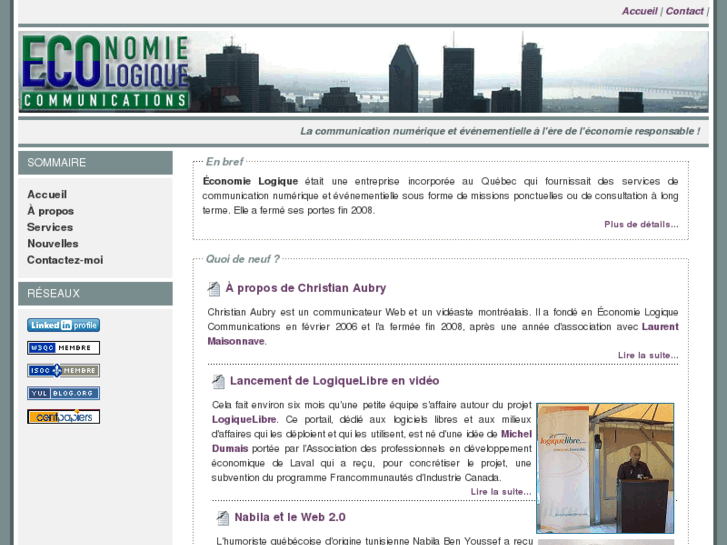This screenshot has height=545, width=727.
Task: Open Contact link in top-right header
Action: [684, 11]
